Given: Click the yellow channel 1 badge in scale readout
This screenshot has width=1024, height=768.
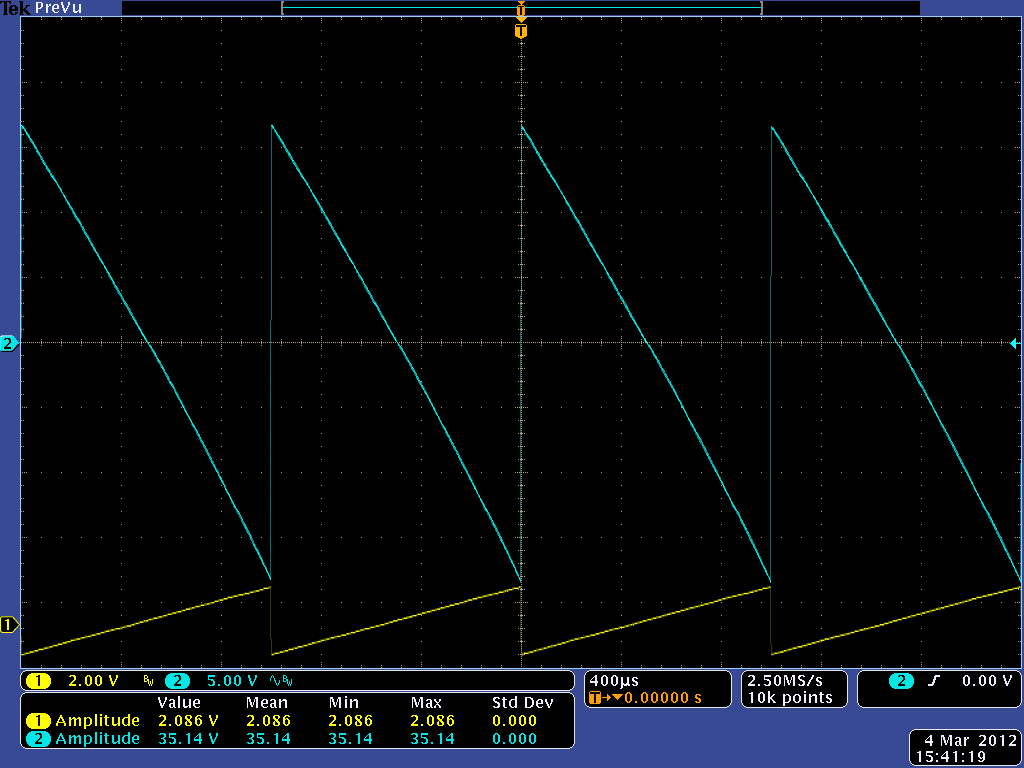Looking at the screenshot, I should pyautogui.click(x=38, y=681).
